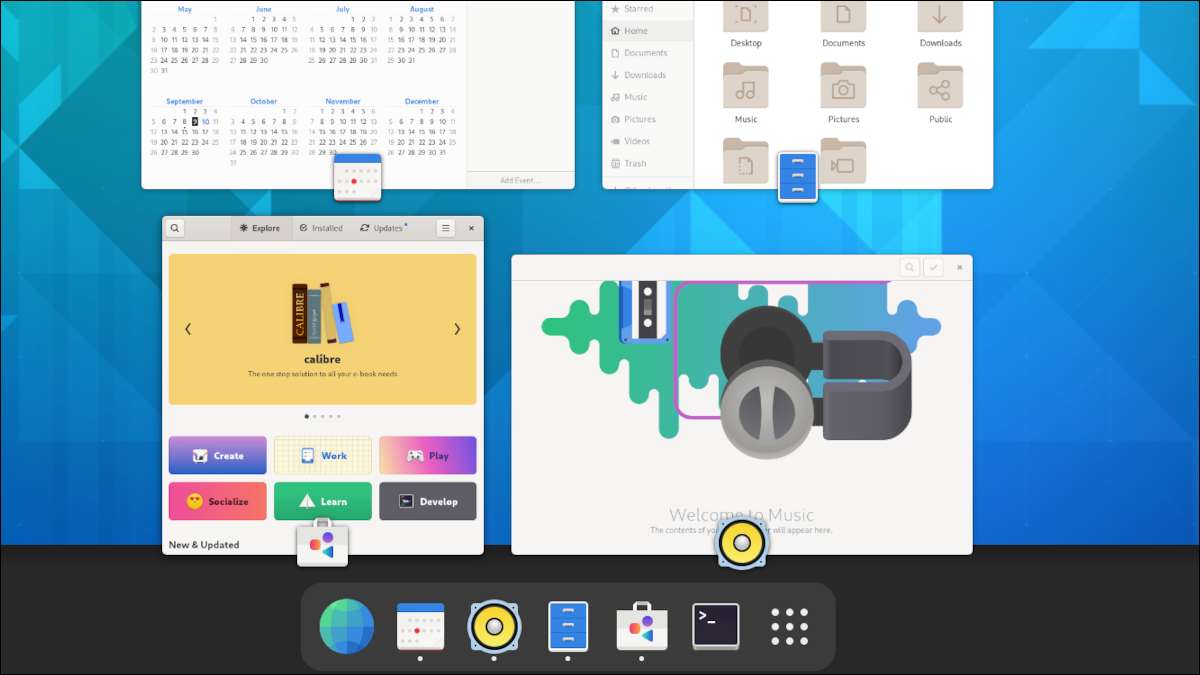Click the October month heading in Calendar

tap(264, 101)
